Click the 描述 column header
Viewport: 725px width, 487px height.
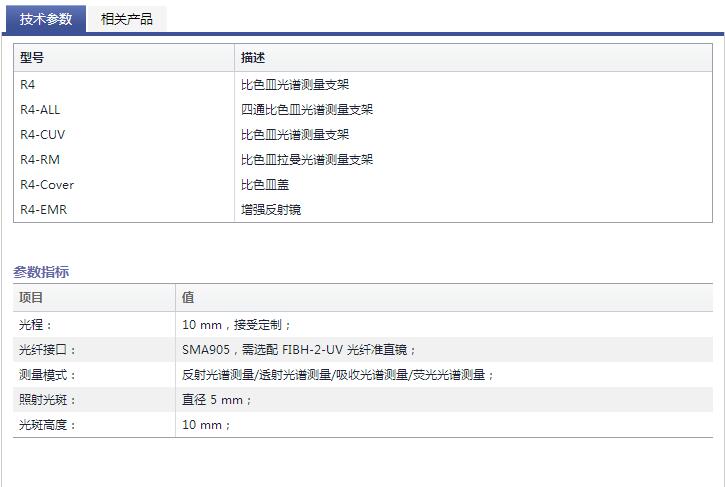pyautogui.click(x=253, y=58)
